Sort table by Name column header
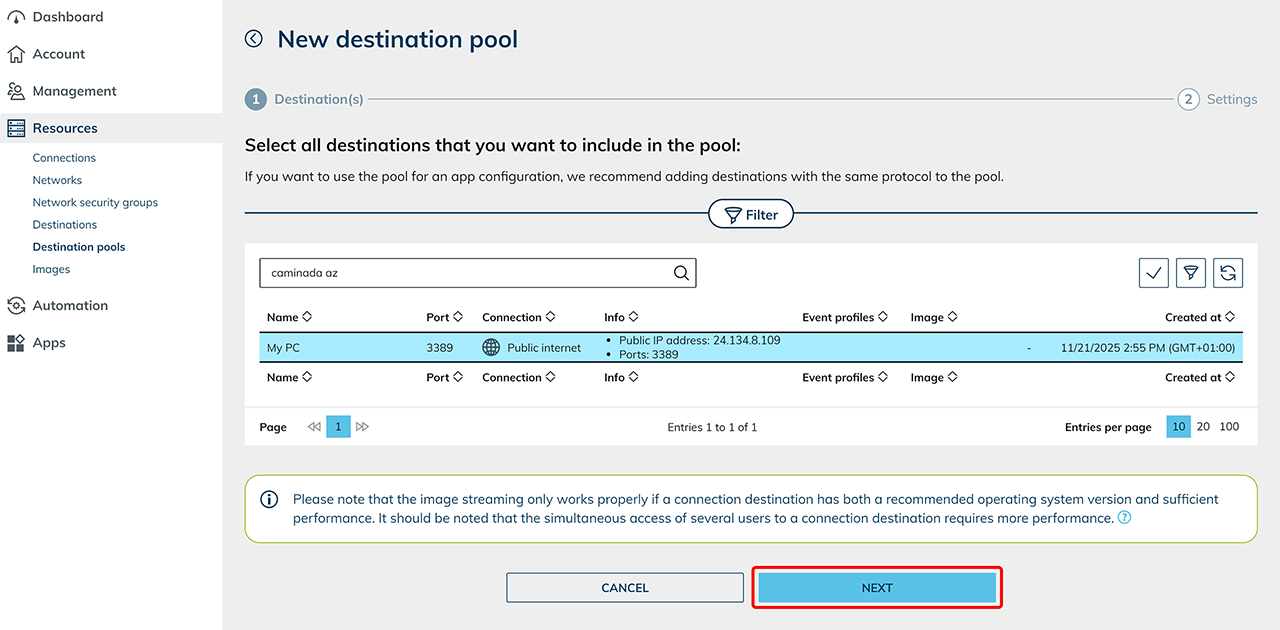Image resolution: width=1280 pixels, height=630 pixels. [x=289, y=317]
